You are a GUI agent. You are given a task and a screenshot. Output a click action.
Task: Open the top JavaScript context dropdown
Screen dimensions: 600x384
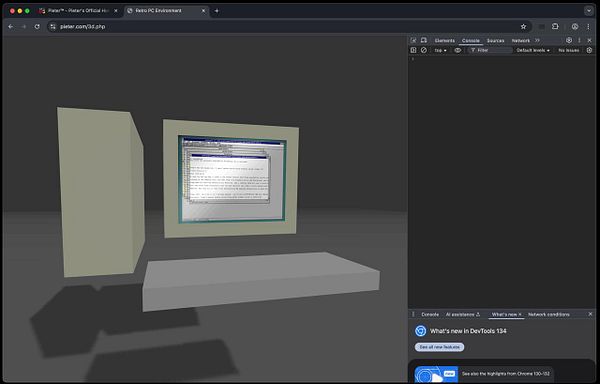click(440, 50)
